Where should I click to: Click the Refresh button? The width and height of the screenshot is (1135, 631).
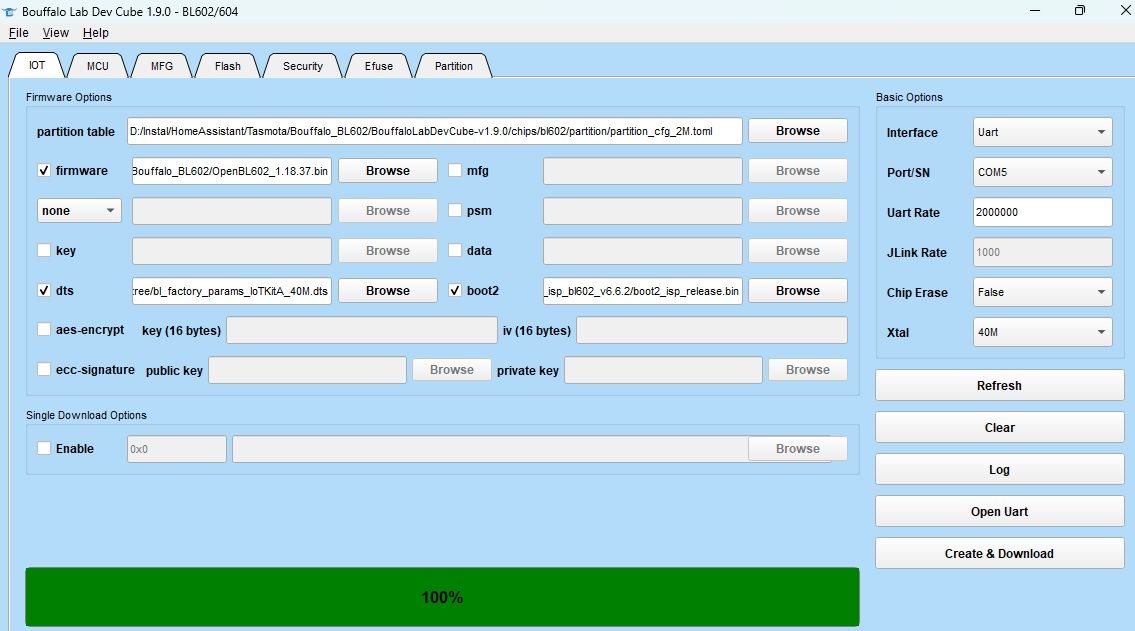[1000, 386]
